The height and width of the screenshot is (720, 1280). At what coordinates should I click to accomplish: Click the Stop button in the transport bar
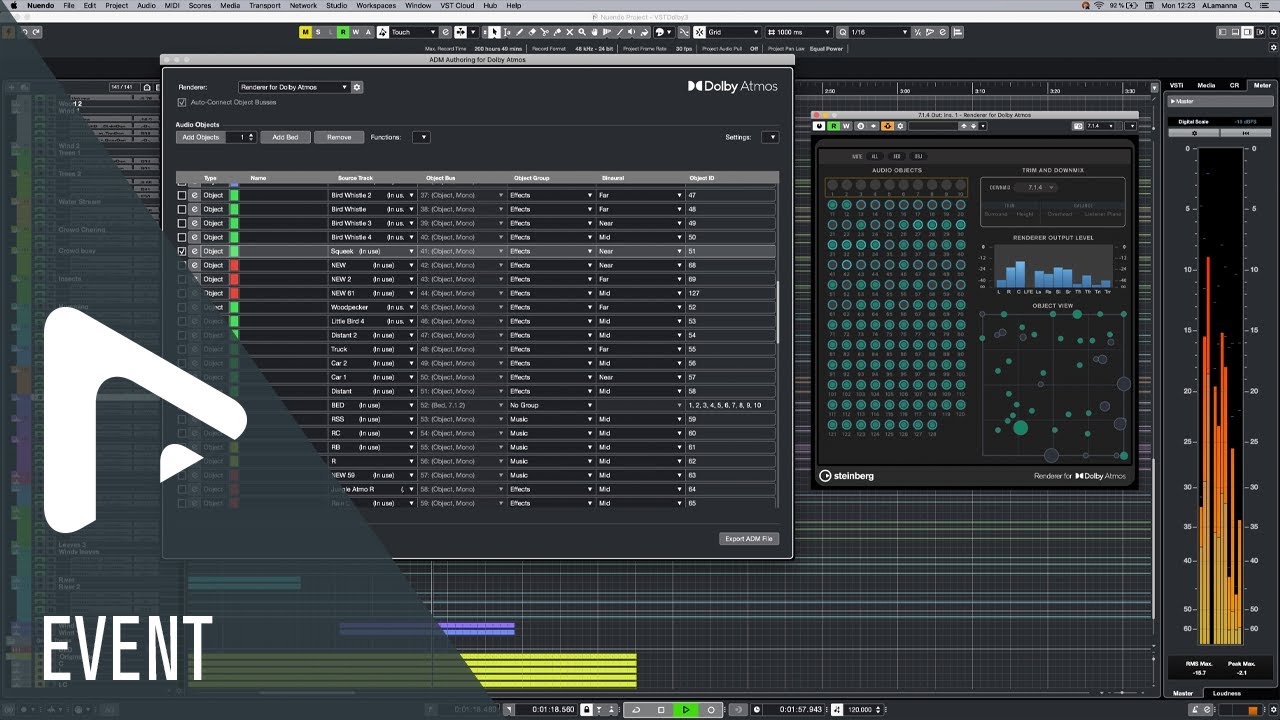click(661, 710)
